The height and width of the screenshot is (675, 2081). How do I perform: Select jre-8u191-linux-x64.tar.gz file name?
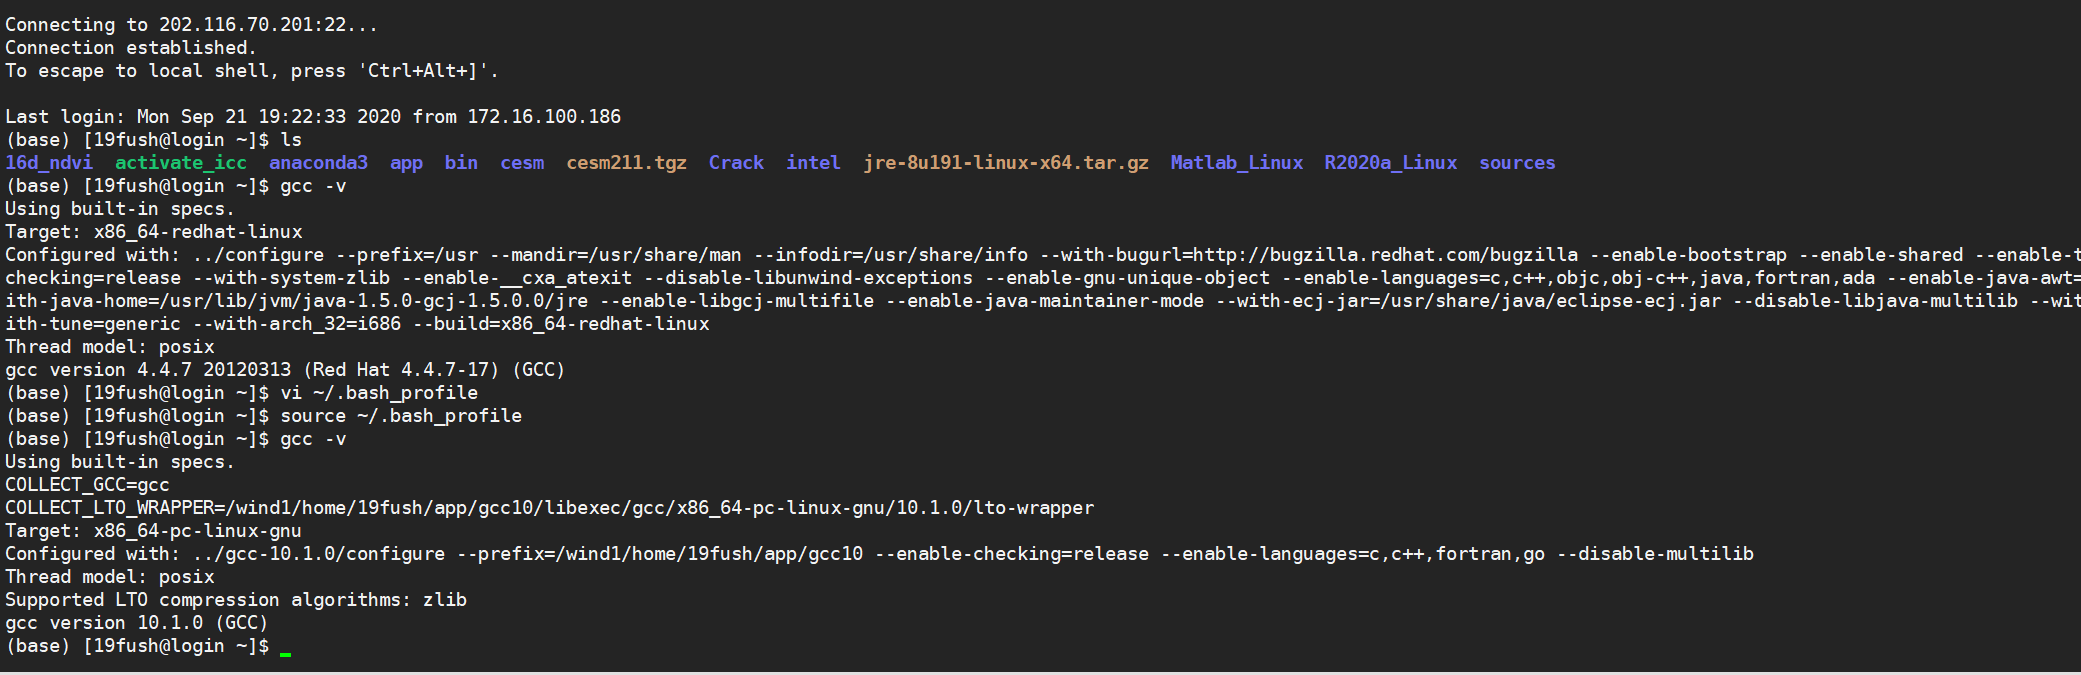[x=1006, y=163]
